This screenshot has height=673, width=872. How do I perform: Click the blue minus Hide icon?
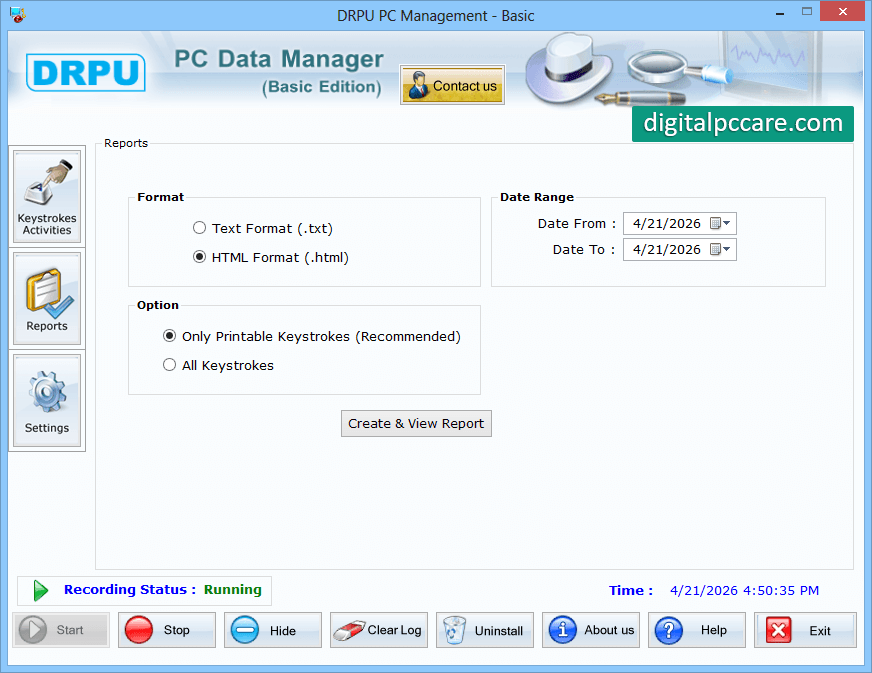click(x=245, y=630)
